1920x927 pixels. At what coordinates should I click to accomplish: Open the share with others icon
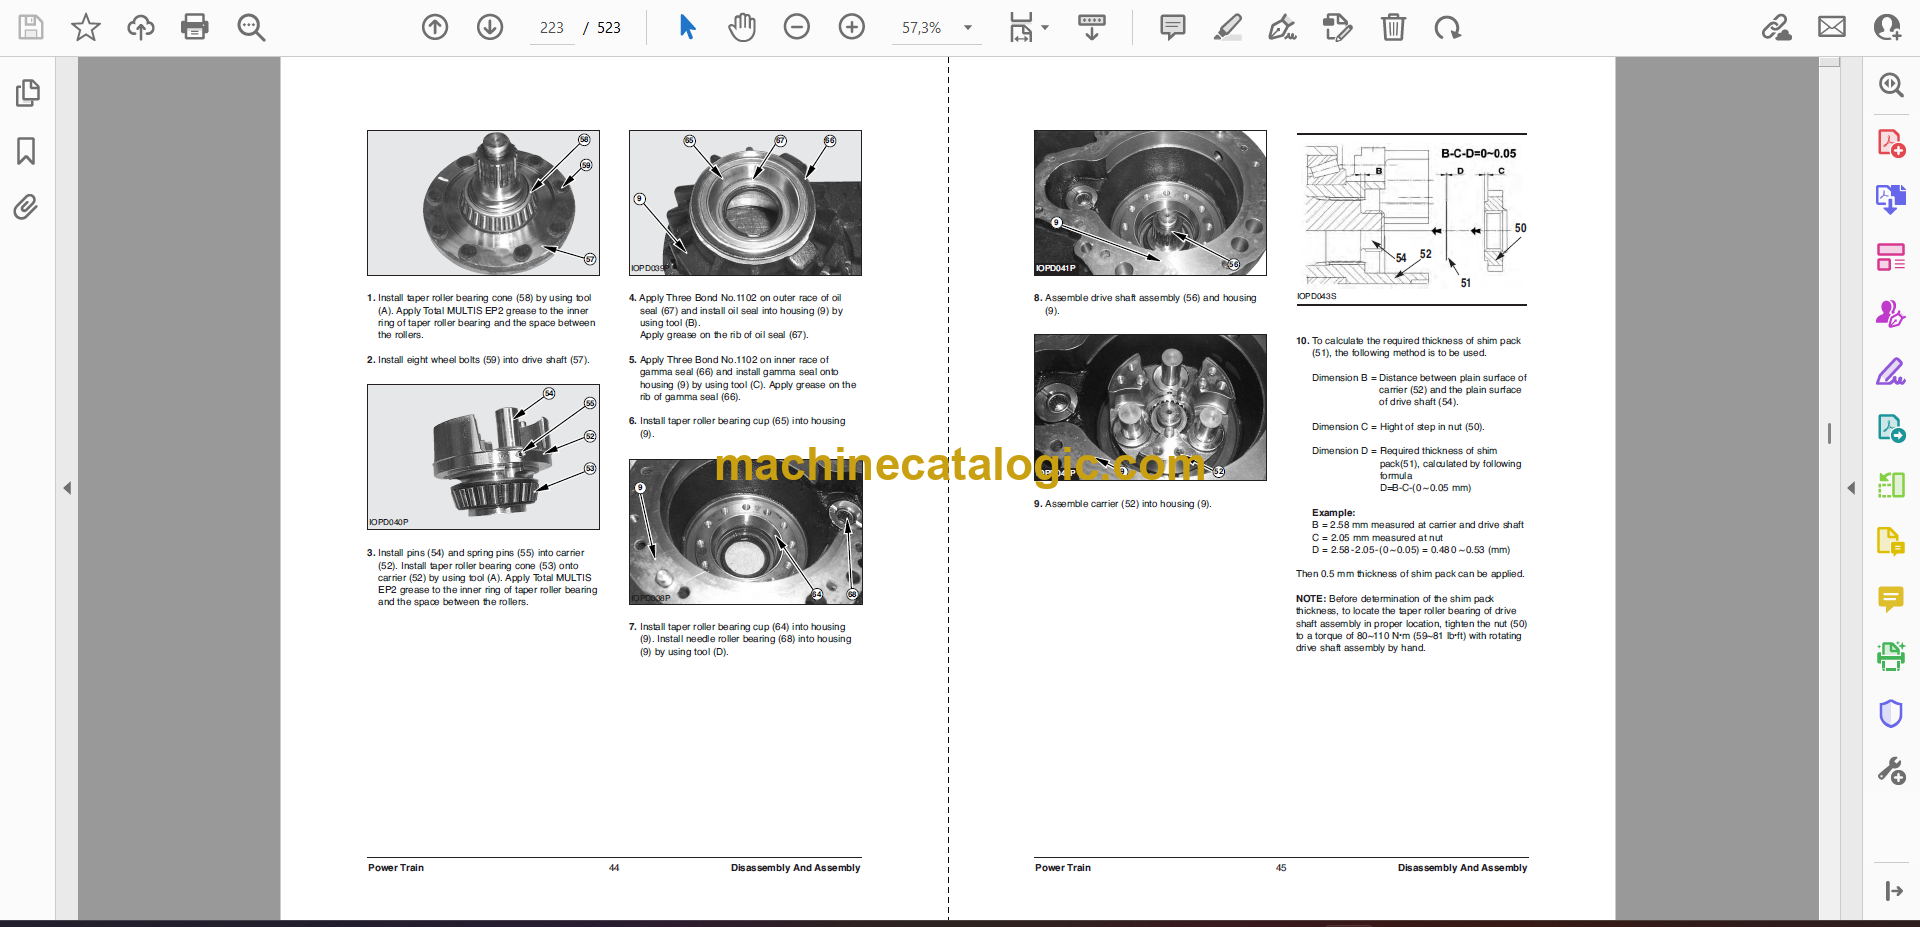1887,27
